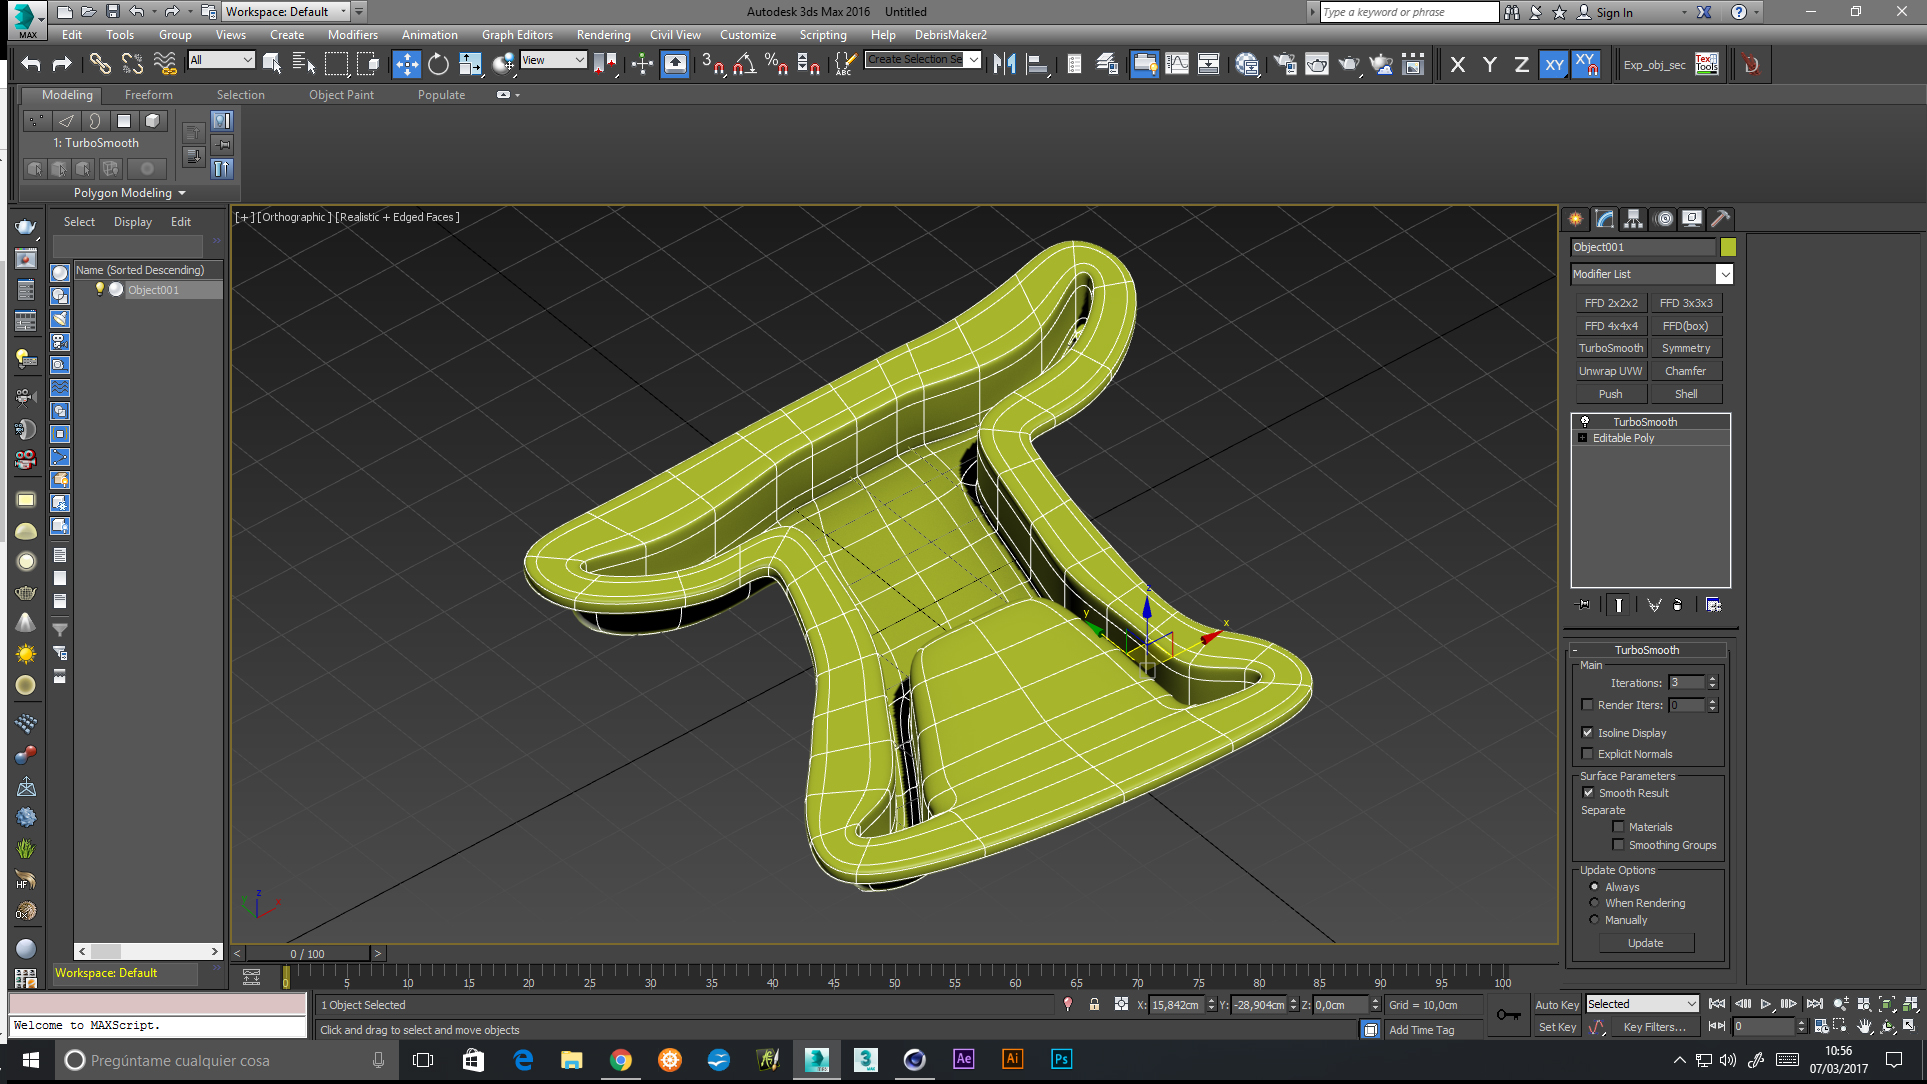Open the Modifier List dropdown

(x=1724, y=274)
